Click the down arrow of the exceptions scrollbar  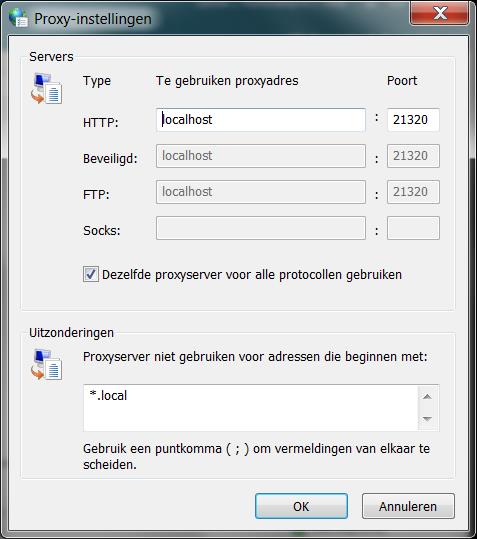pyautogui.click(x=427, y=419)
